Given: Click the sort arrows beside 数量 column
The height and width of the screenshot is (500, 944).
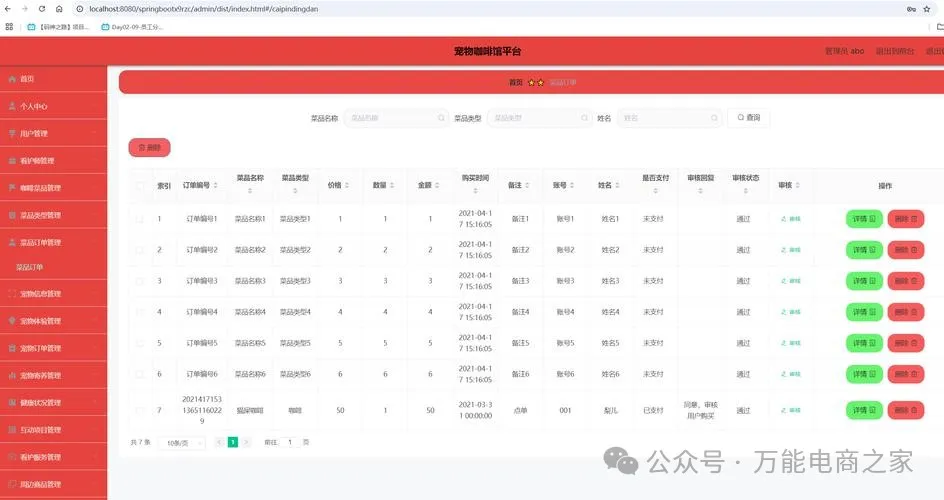Looking at the screenshot, I should (392, 185).
